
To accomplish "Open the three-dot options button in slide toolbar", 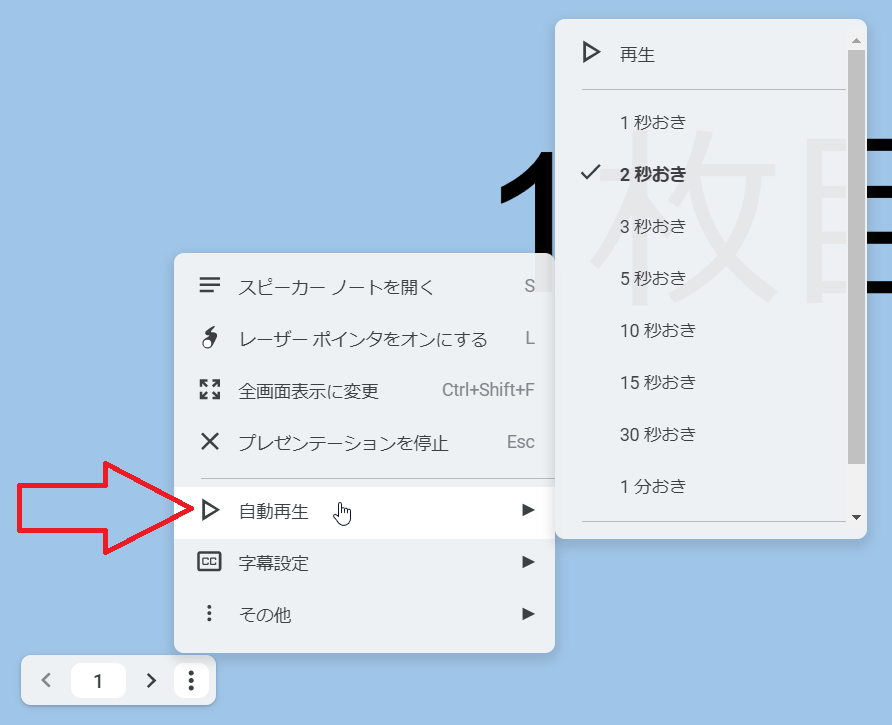I will tap(191, 680).
